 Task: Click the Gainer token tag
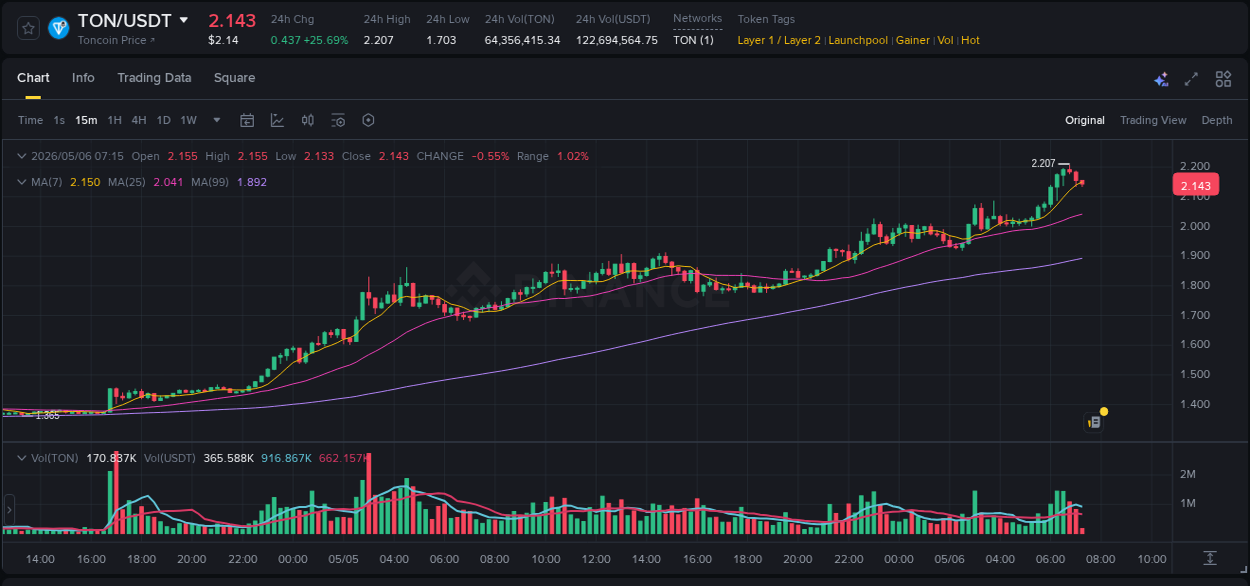pos(912,40)
